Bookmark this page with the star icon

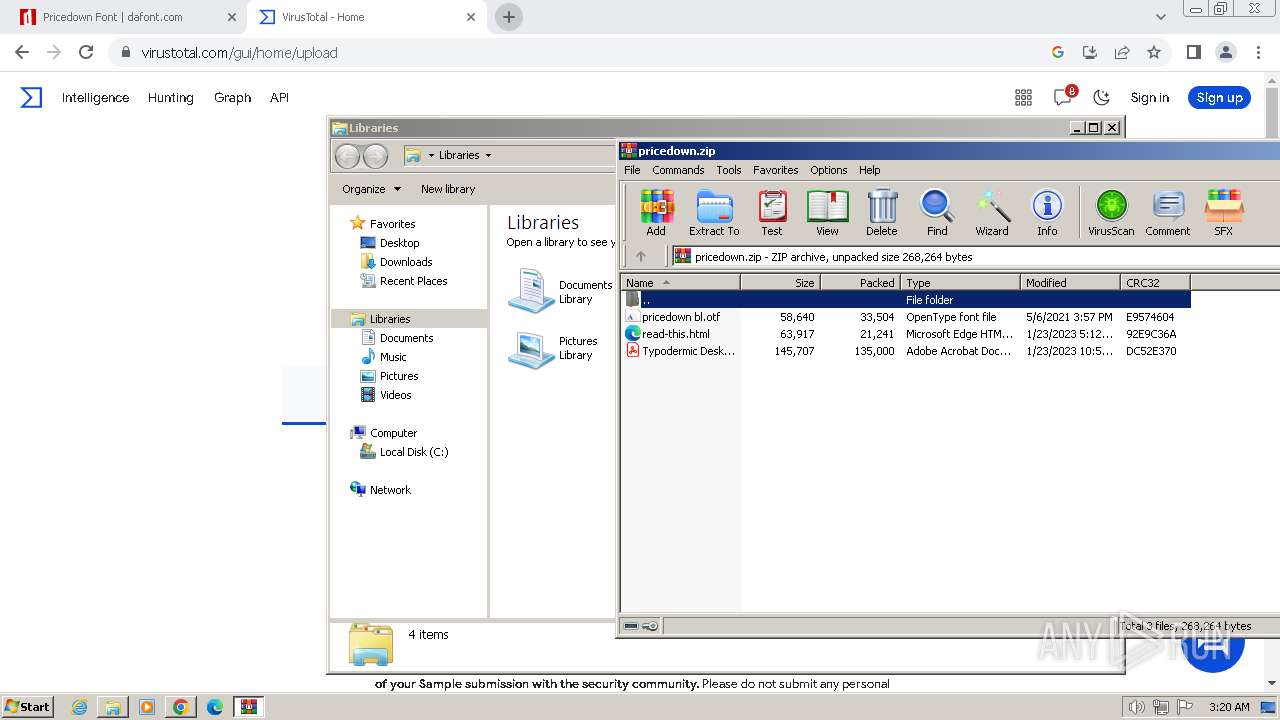1154,52
